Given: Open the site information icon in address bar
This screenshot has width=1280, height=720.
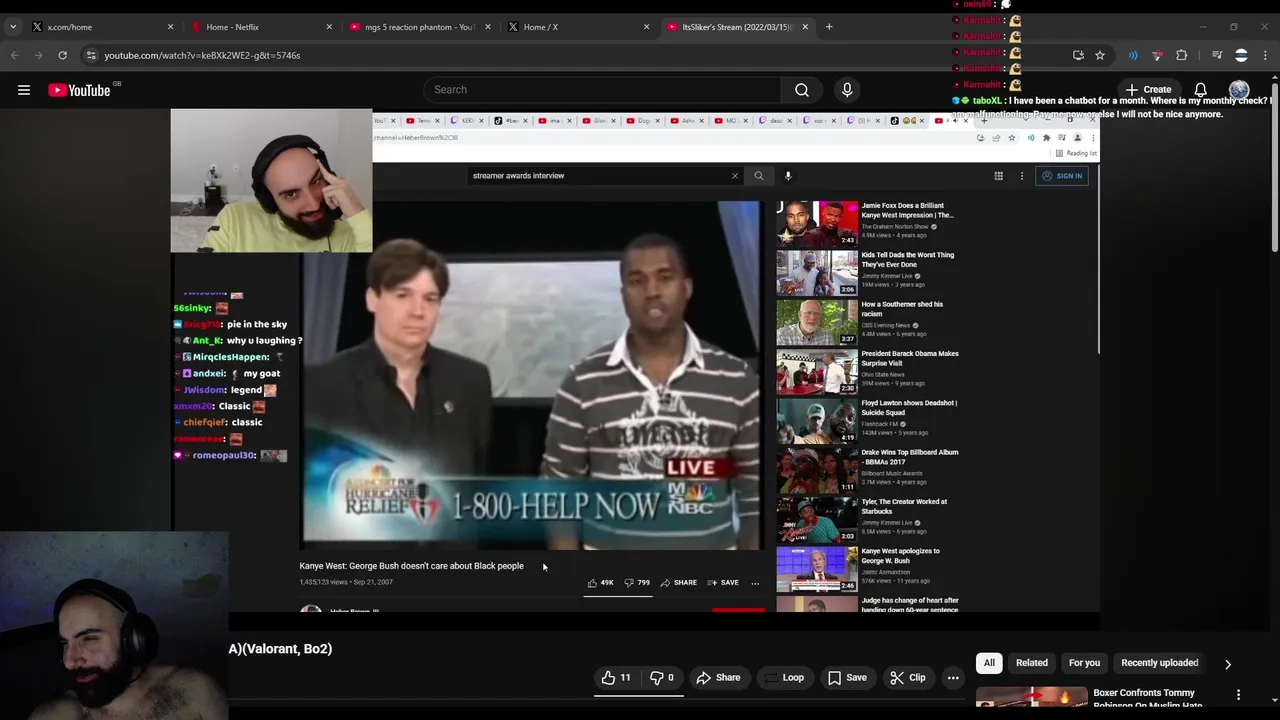Looking at the screenshot, I should pos(91,55).
